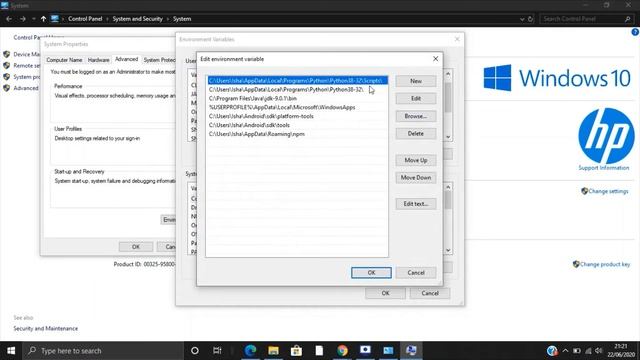
Task: Click the up-one-level arrow in address bar
Action: [43, 19]
